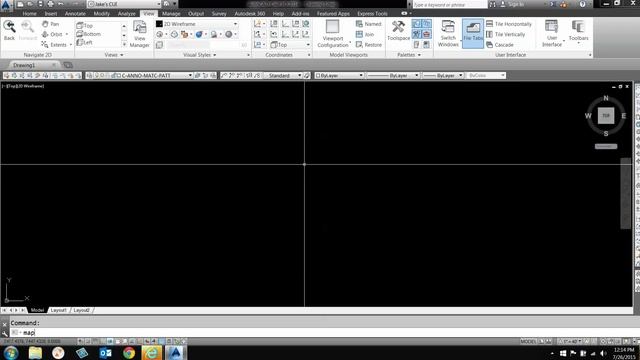Select the Drawing1 file tab

click(24, 65)
